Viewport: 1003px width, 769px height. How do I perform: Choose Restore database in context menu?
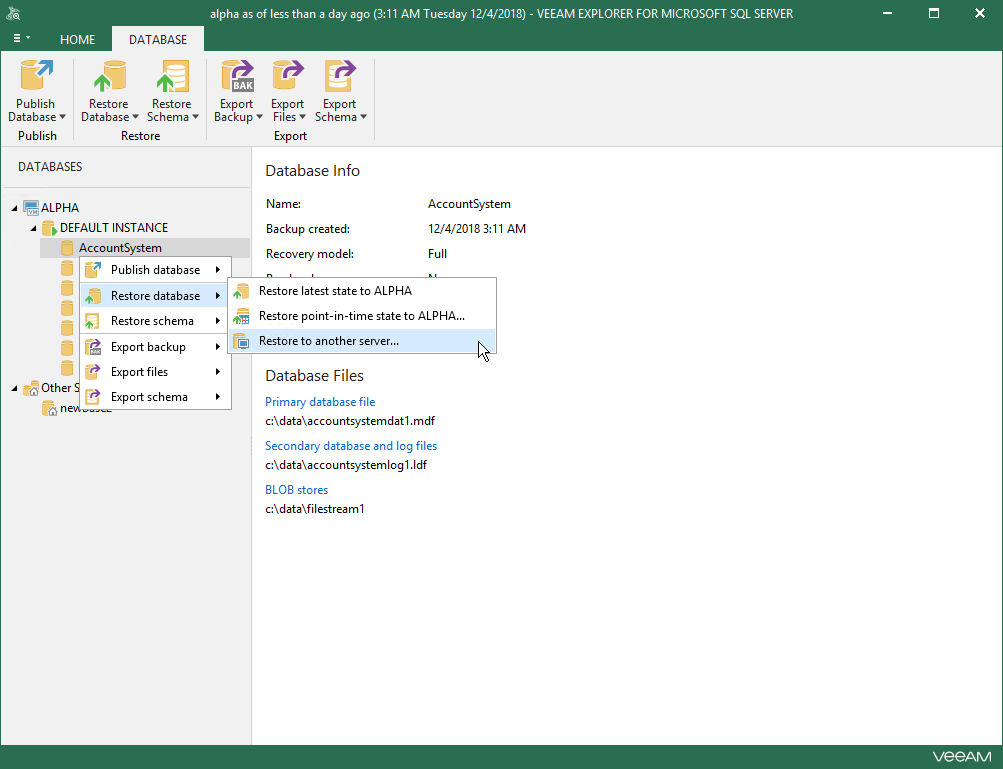point(155,296)
